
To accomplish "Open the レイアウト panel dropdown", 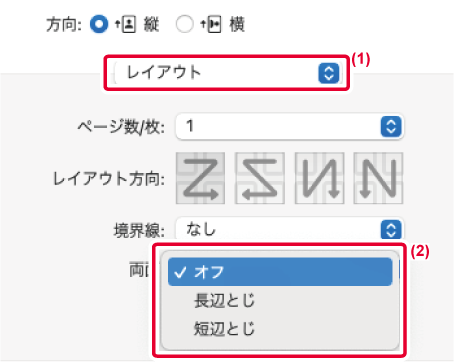I will click(x=227, y=73).
